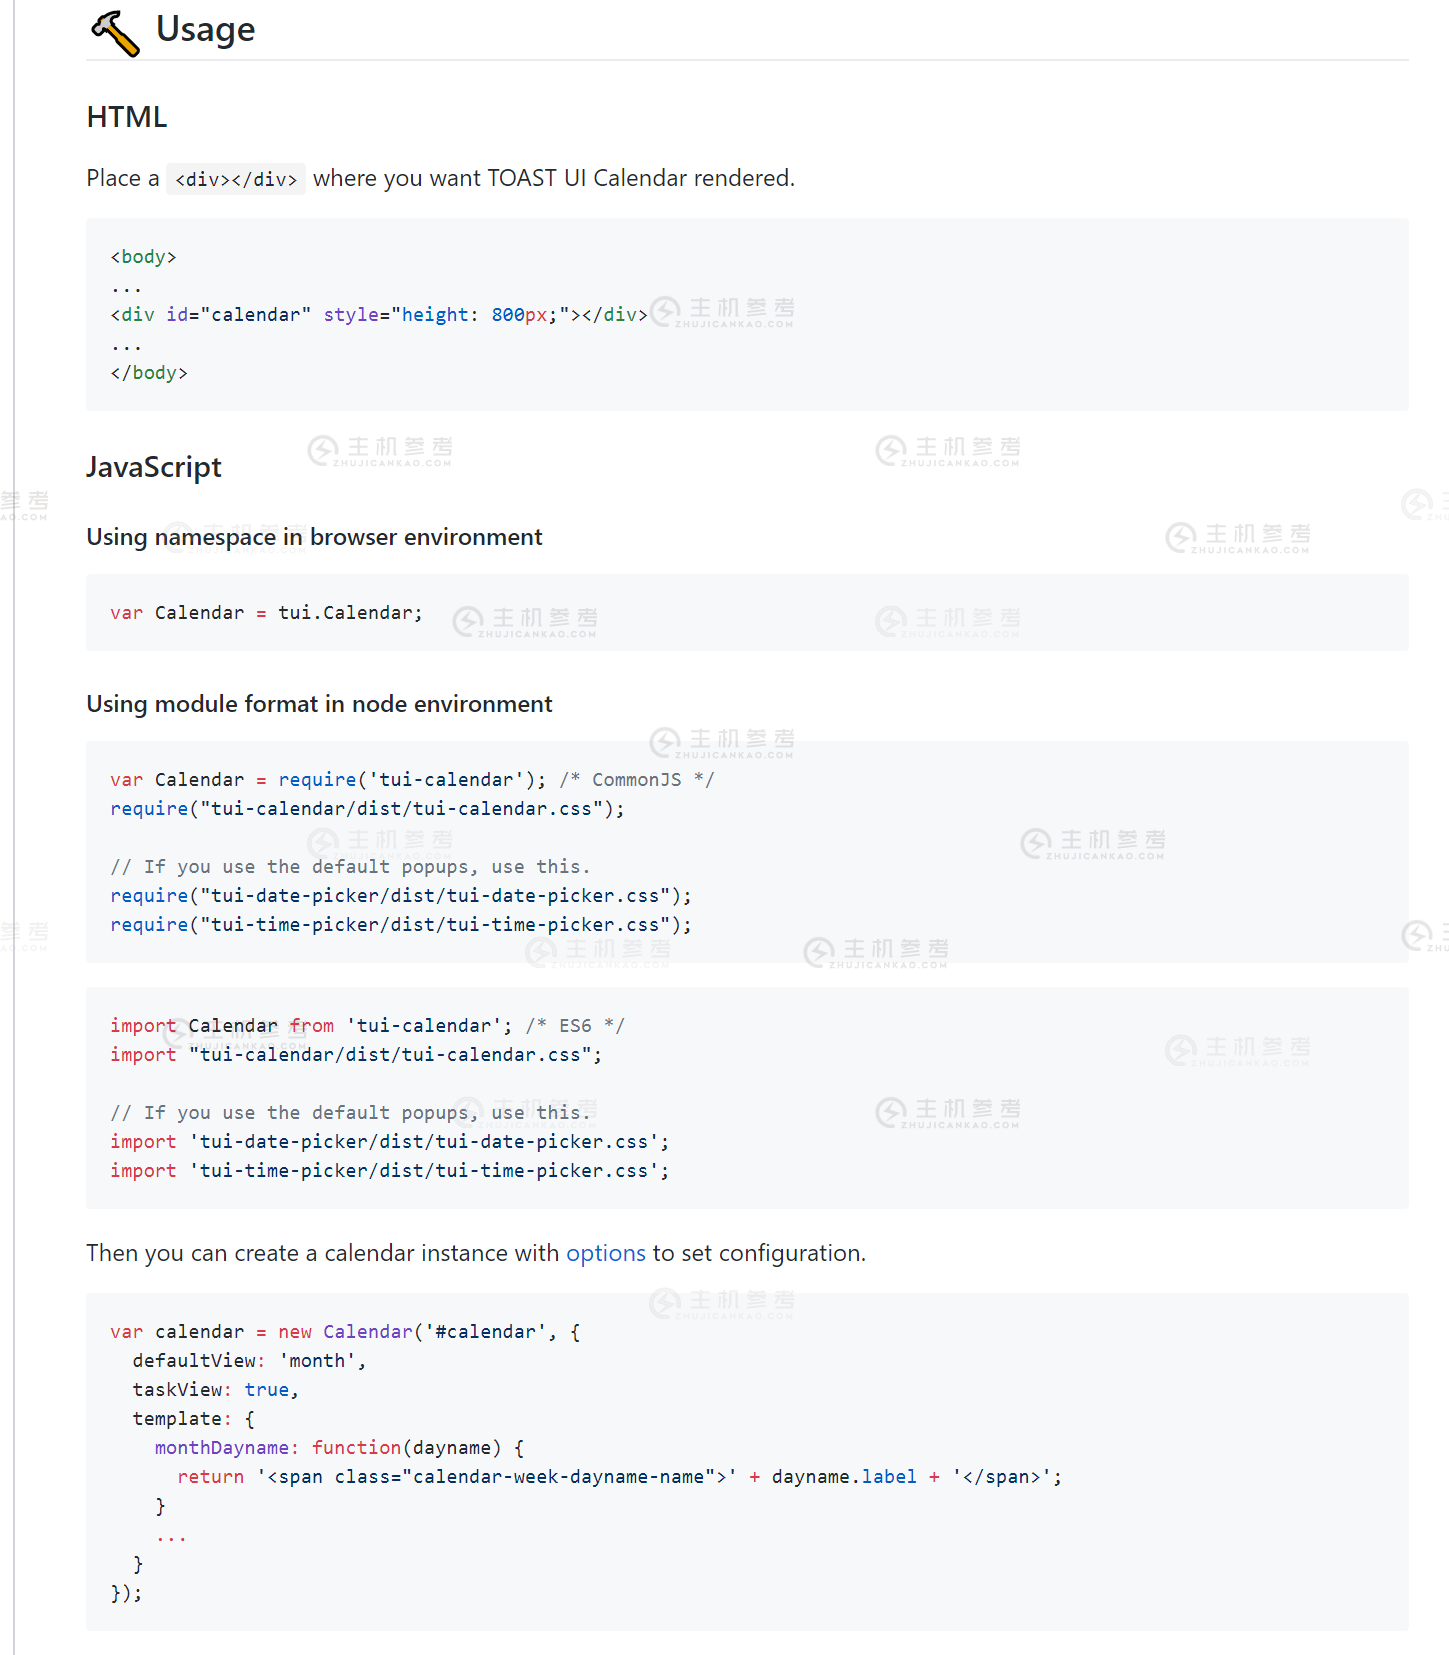Click 'Using module format in node environment' heading
Viewport: 1449px width, 1655px height.
pos(320,704)
